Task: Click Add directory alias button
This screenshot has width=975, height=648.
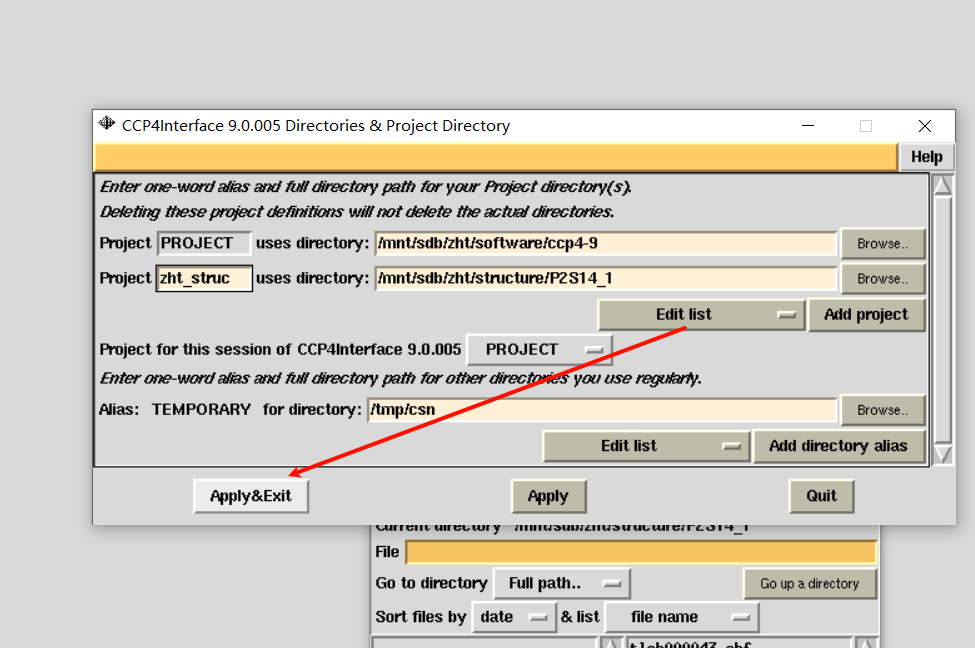Action: 838,446
